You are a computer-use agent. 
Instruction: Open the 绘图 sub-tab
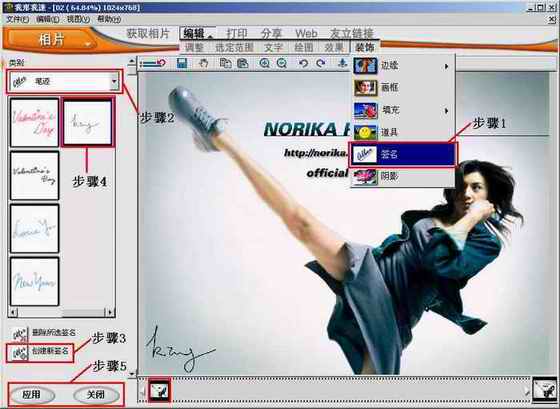tap(304, 47)
